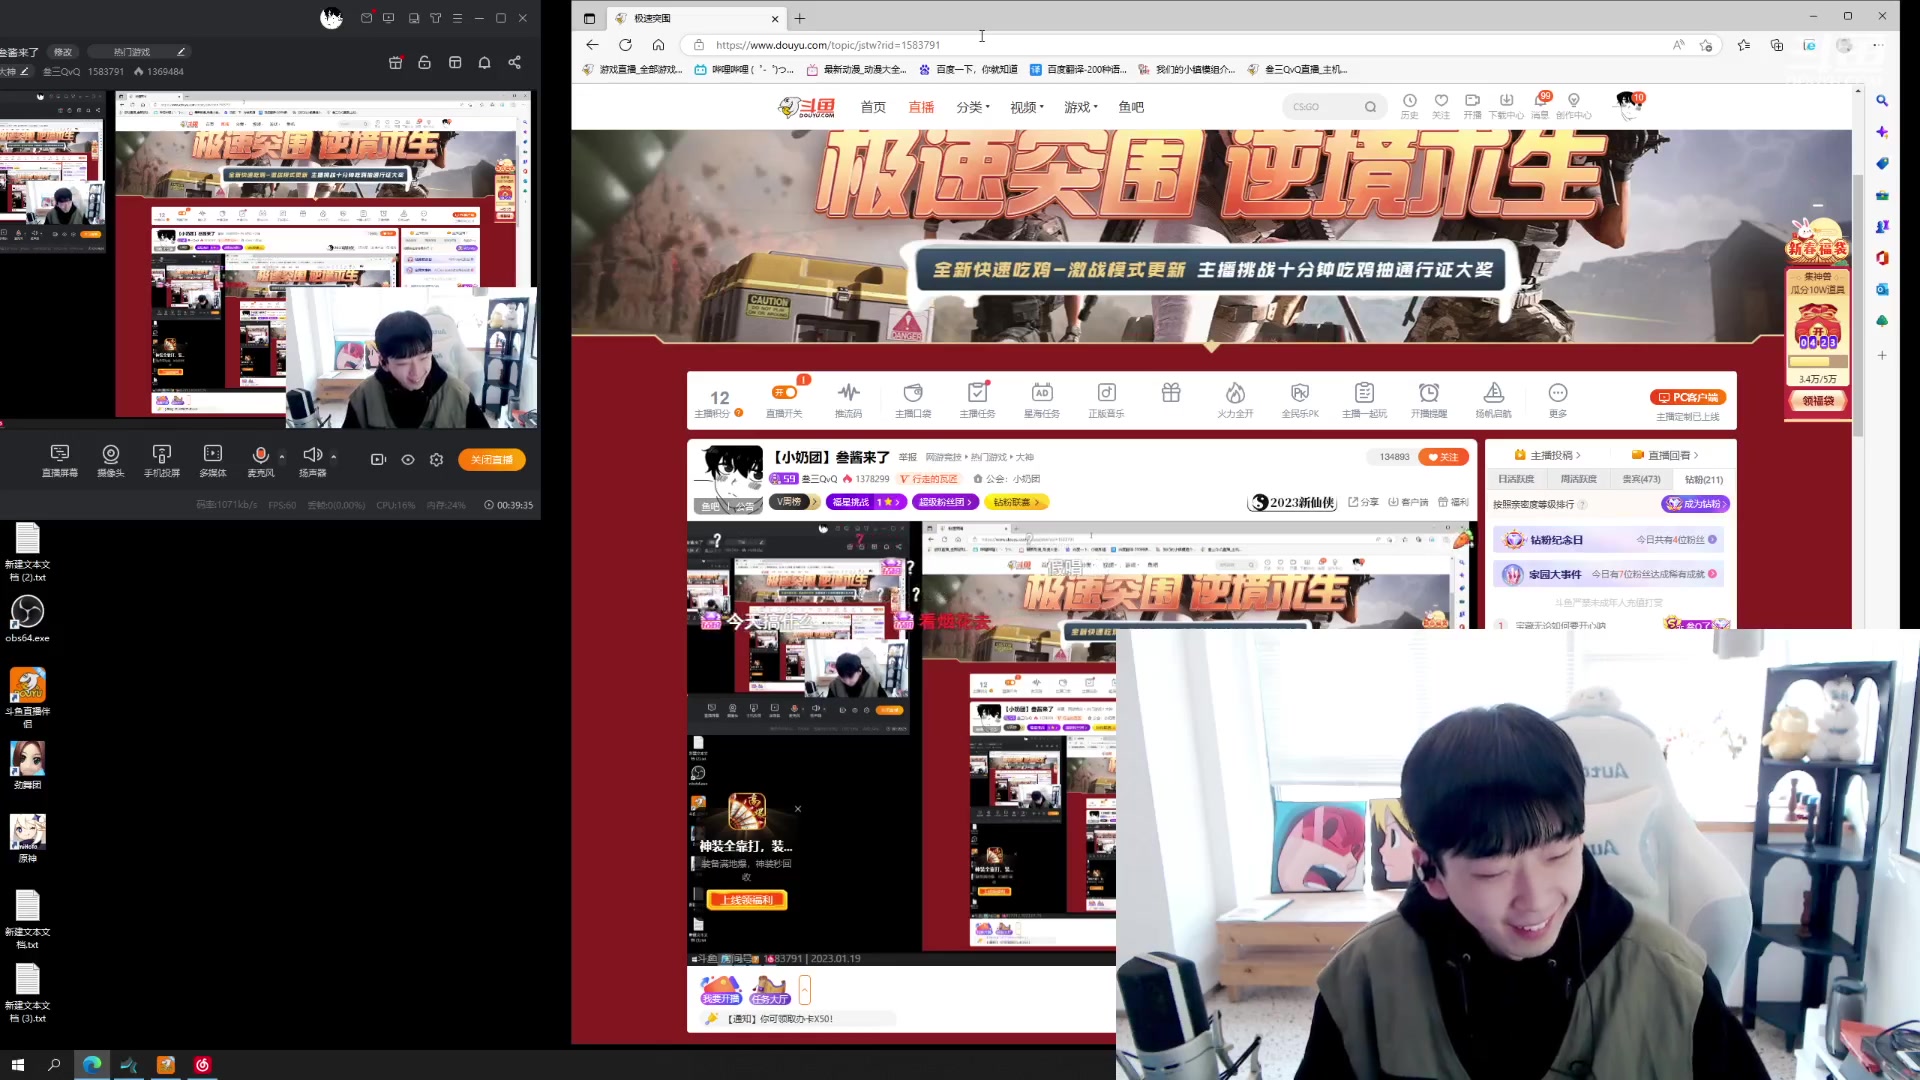Change the 热门游戏 stream category

(137, 52)
